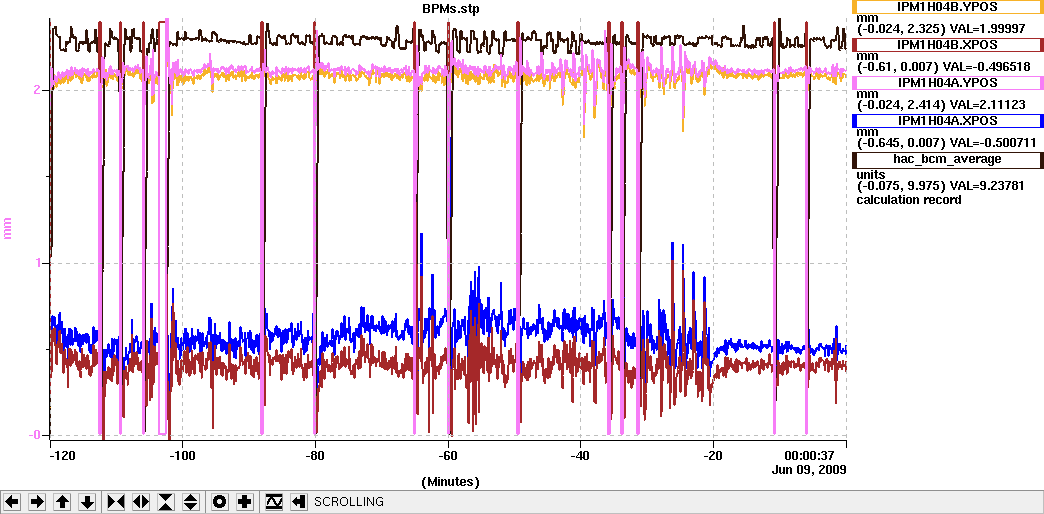Toggle the waveform scroll-mode icon
Image resolution: width=1044 pixels, height=514 pixels.
pyautogui.click(x=274, y=502)
